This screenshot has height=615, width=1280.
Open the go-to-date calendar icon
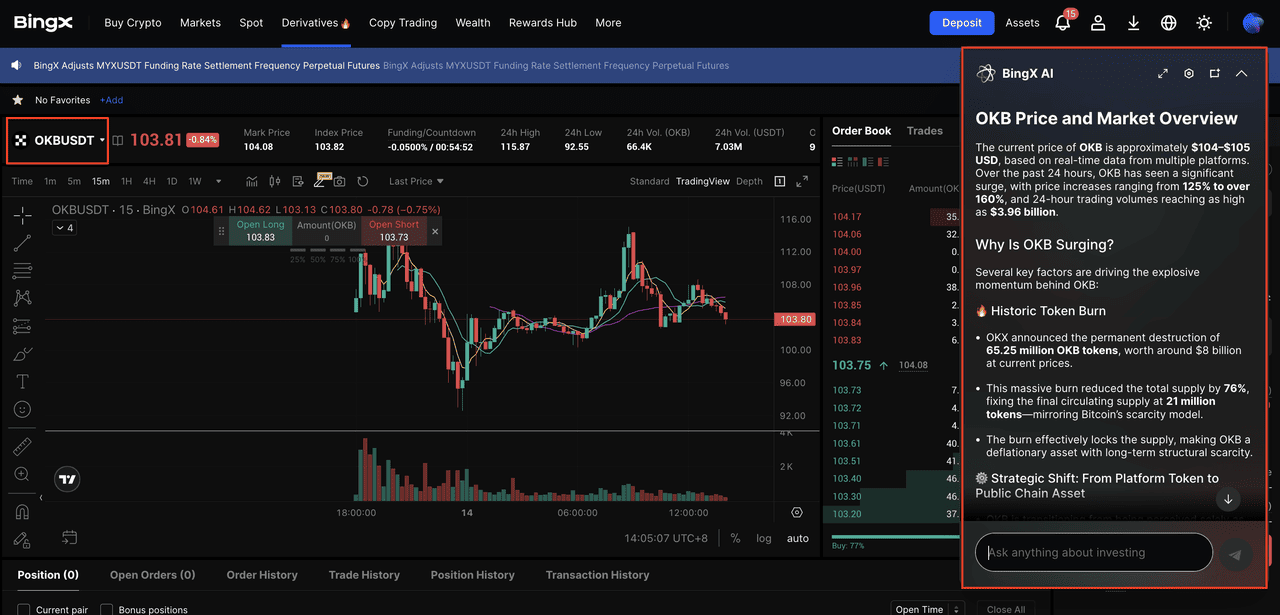click(x=69, y=538)
